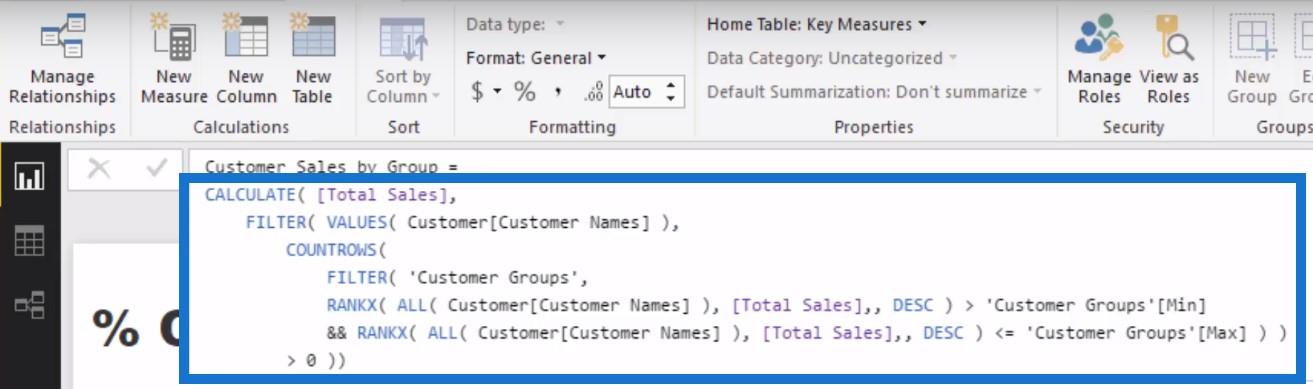Image resolution: width=1313 pixels, height=389 pixels.
Task: Expand the Format: General dropdown
Action: tap(536, 58)
